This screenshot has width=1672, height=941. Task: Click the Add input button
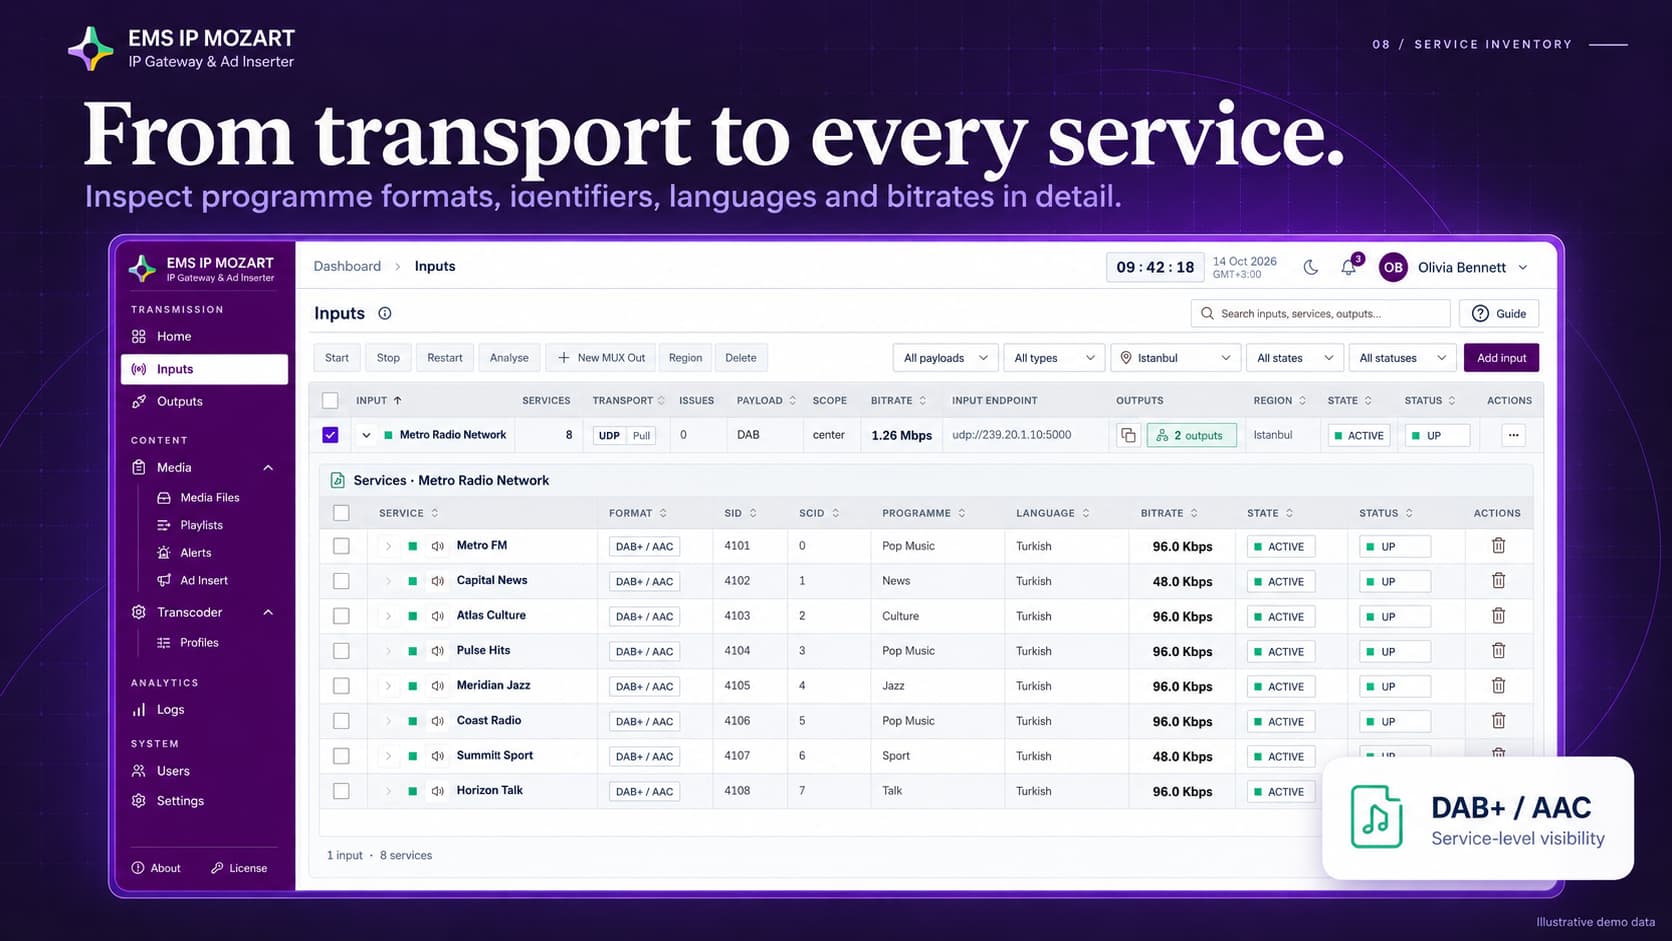[x=1501, y=358]
